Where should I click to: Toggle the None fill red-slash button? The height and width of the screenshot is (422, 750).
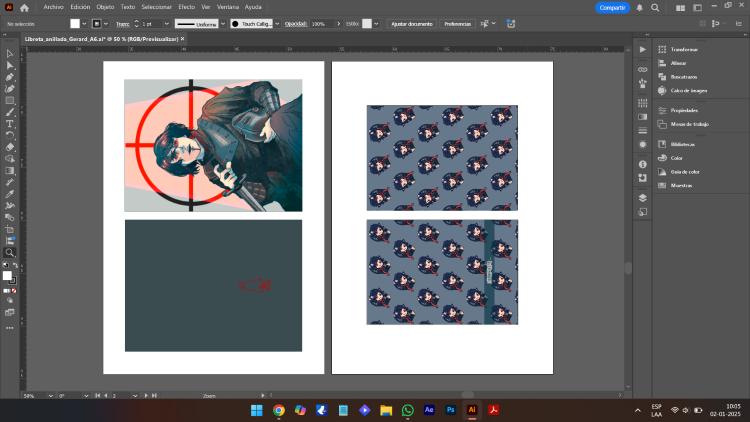14,290
